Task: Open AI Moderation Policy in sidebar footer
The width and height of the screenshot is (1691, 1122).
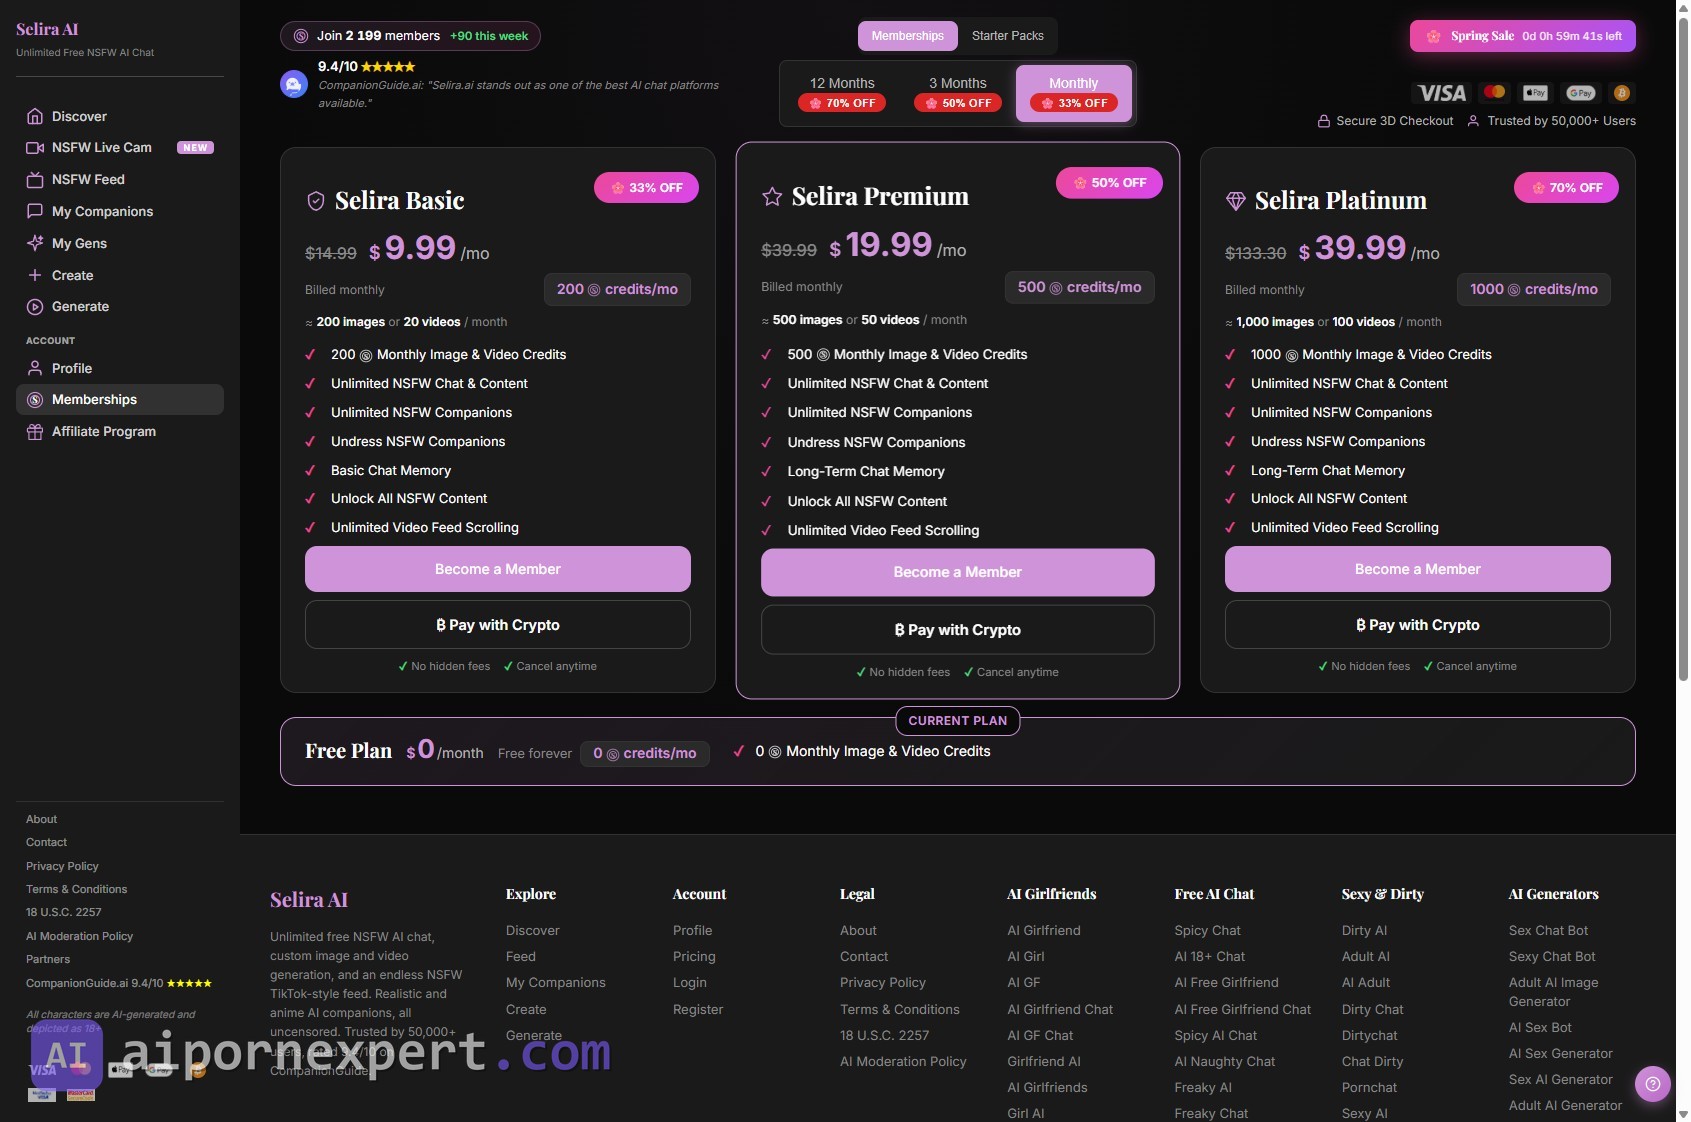Action: (x=79, y=936)
